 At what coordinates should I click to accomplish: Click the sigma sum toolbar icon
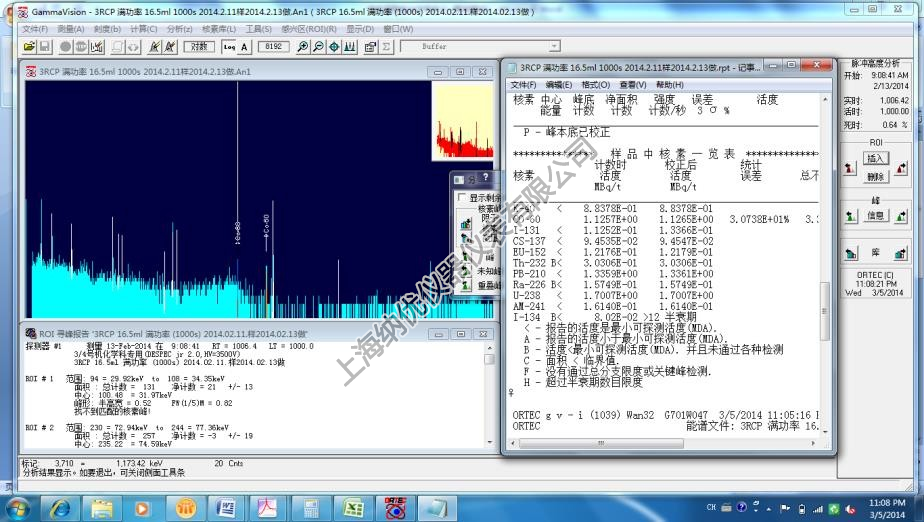tap(387, 47)
